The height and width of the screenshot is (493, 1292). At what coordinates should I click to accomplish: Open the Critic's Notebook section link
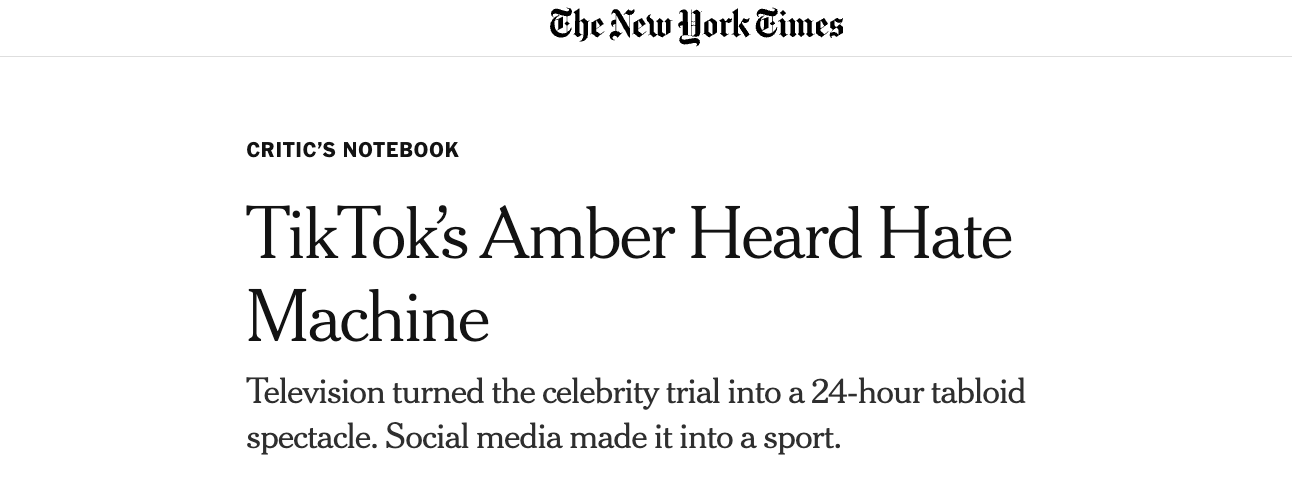click(x=352, y=150)
